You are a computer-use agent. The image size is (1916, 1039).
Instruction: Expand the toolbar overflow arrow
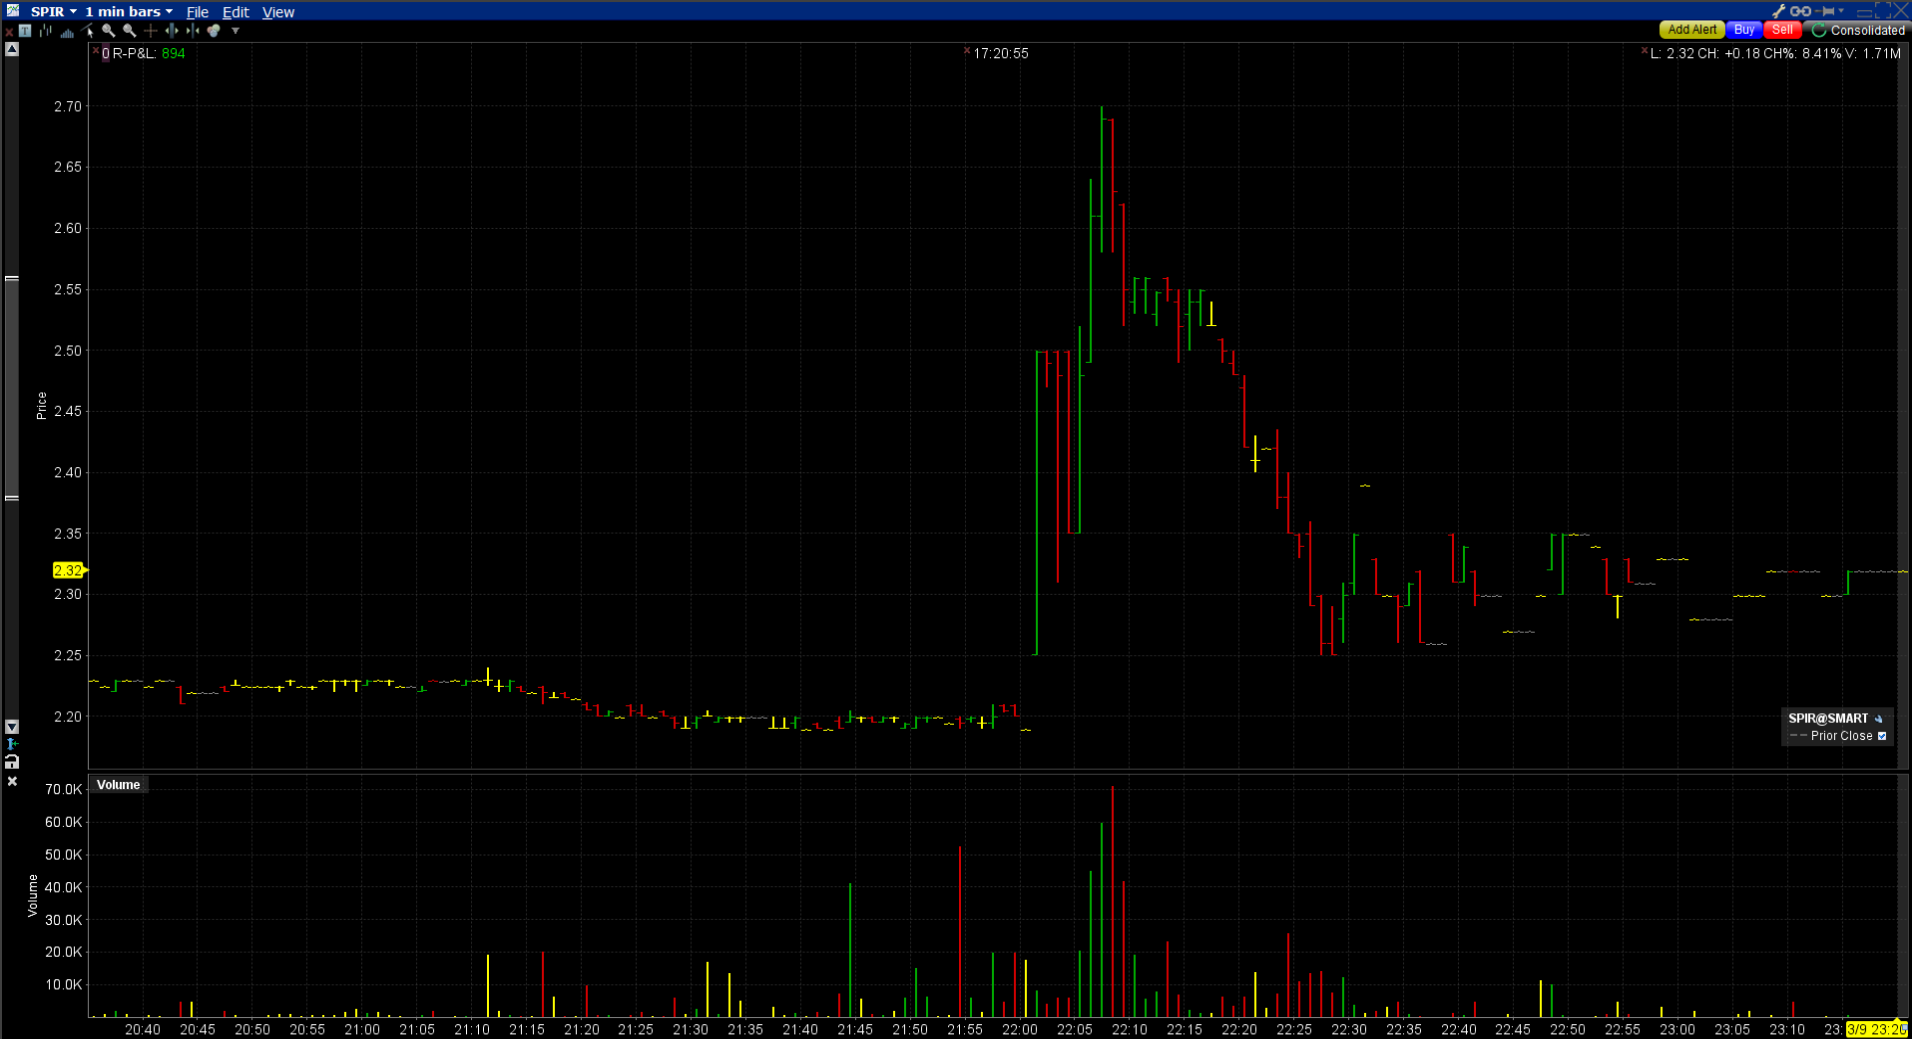point(236,31)
